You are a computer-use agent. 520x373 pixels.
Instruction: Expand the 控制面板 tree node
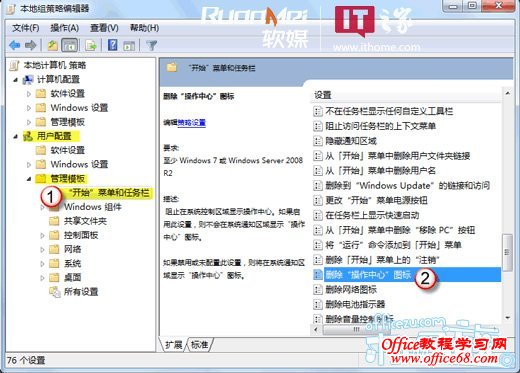click(42, 235)
